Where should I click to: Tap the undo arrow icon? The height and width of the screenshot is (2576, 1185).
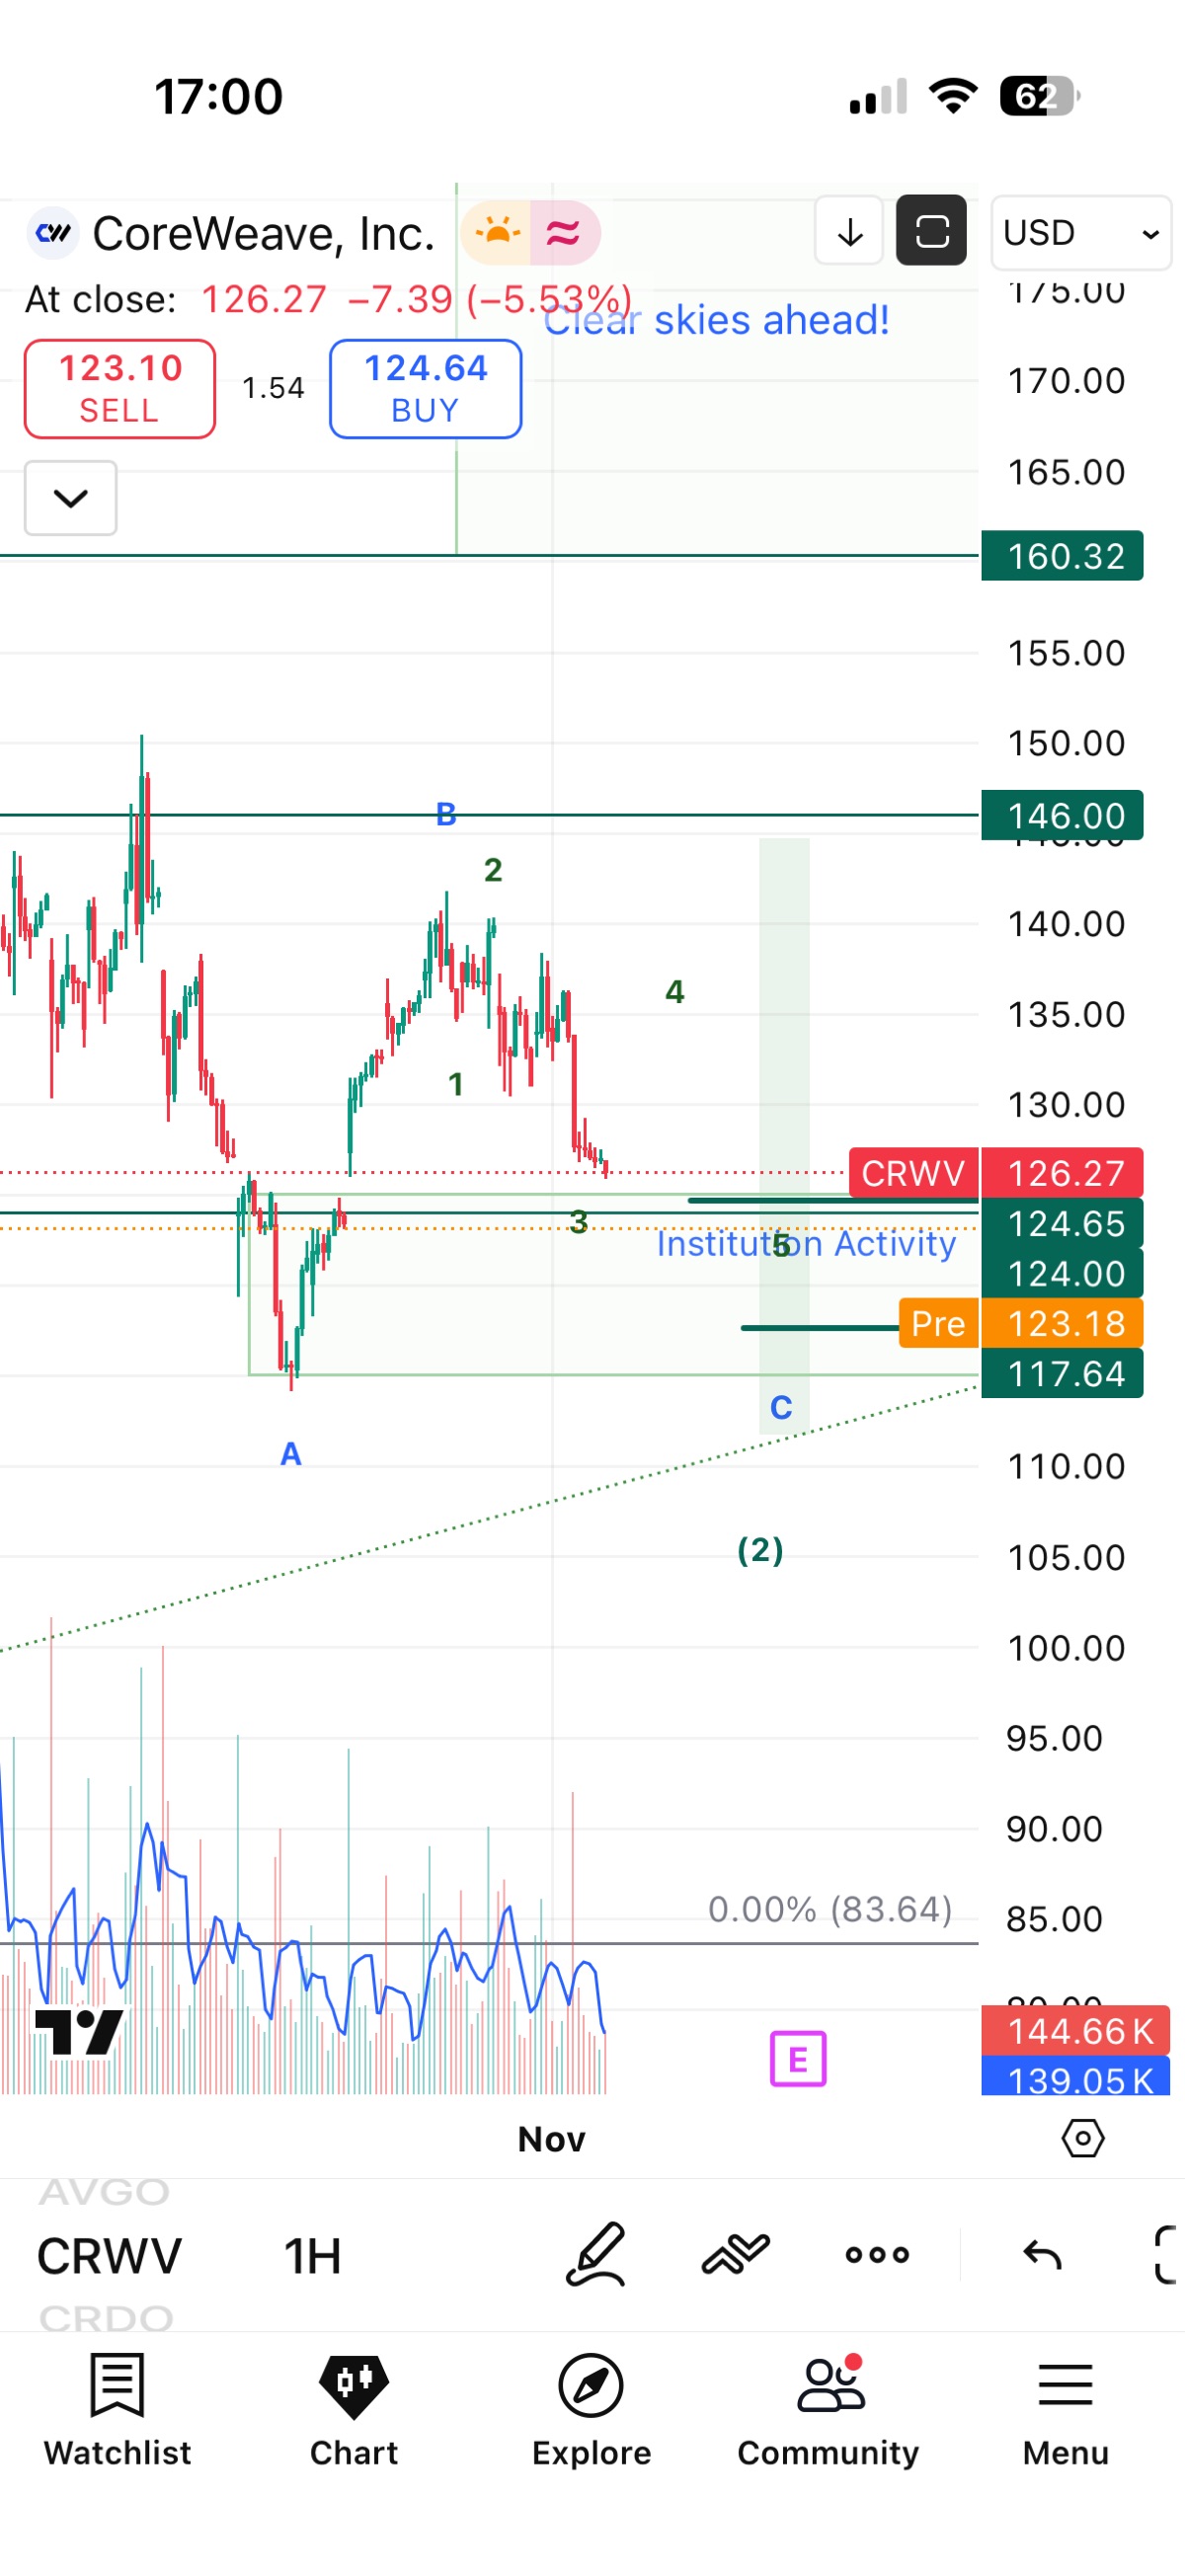(1042, 2254)
